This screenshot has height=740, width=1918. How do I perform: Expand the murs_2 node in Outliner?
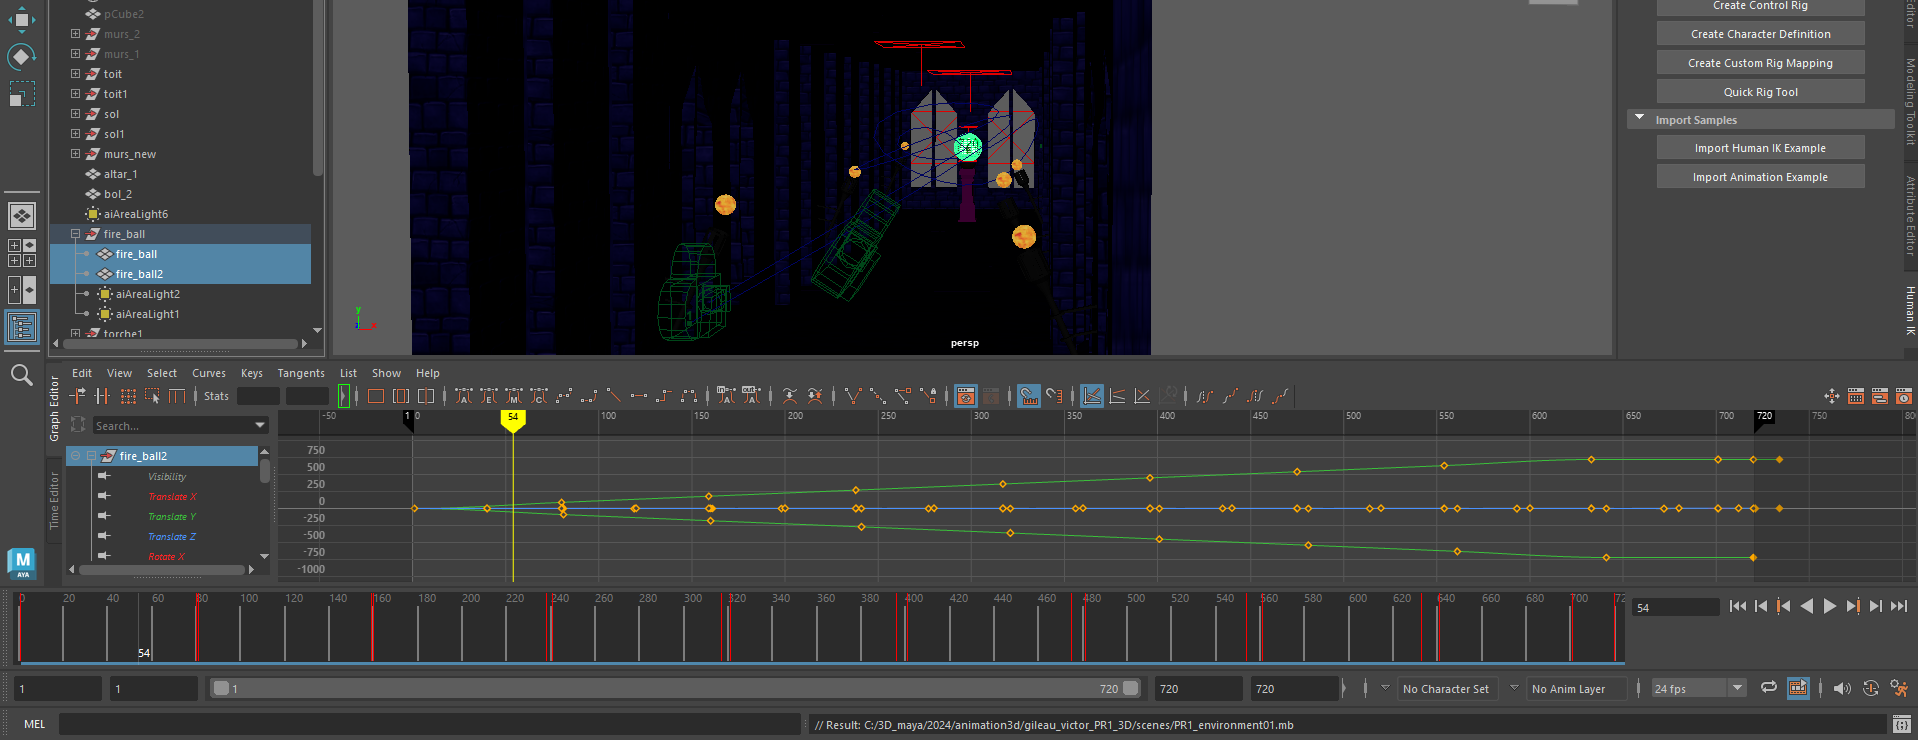coord(75,34)
